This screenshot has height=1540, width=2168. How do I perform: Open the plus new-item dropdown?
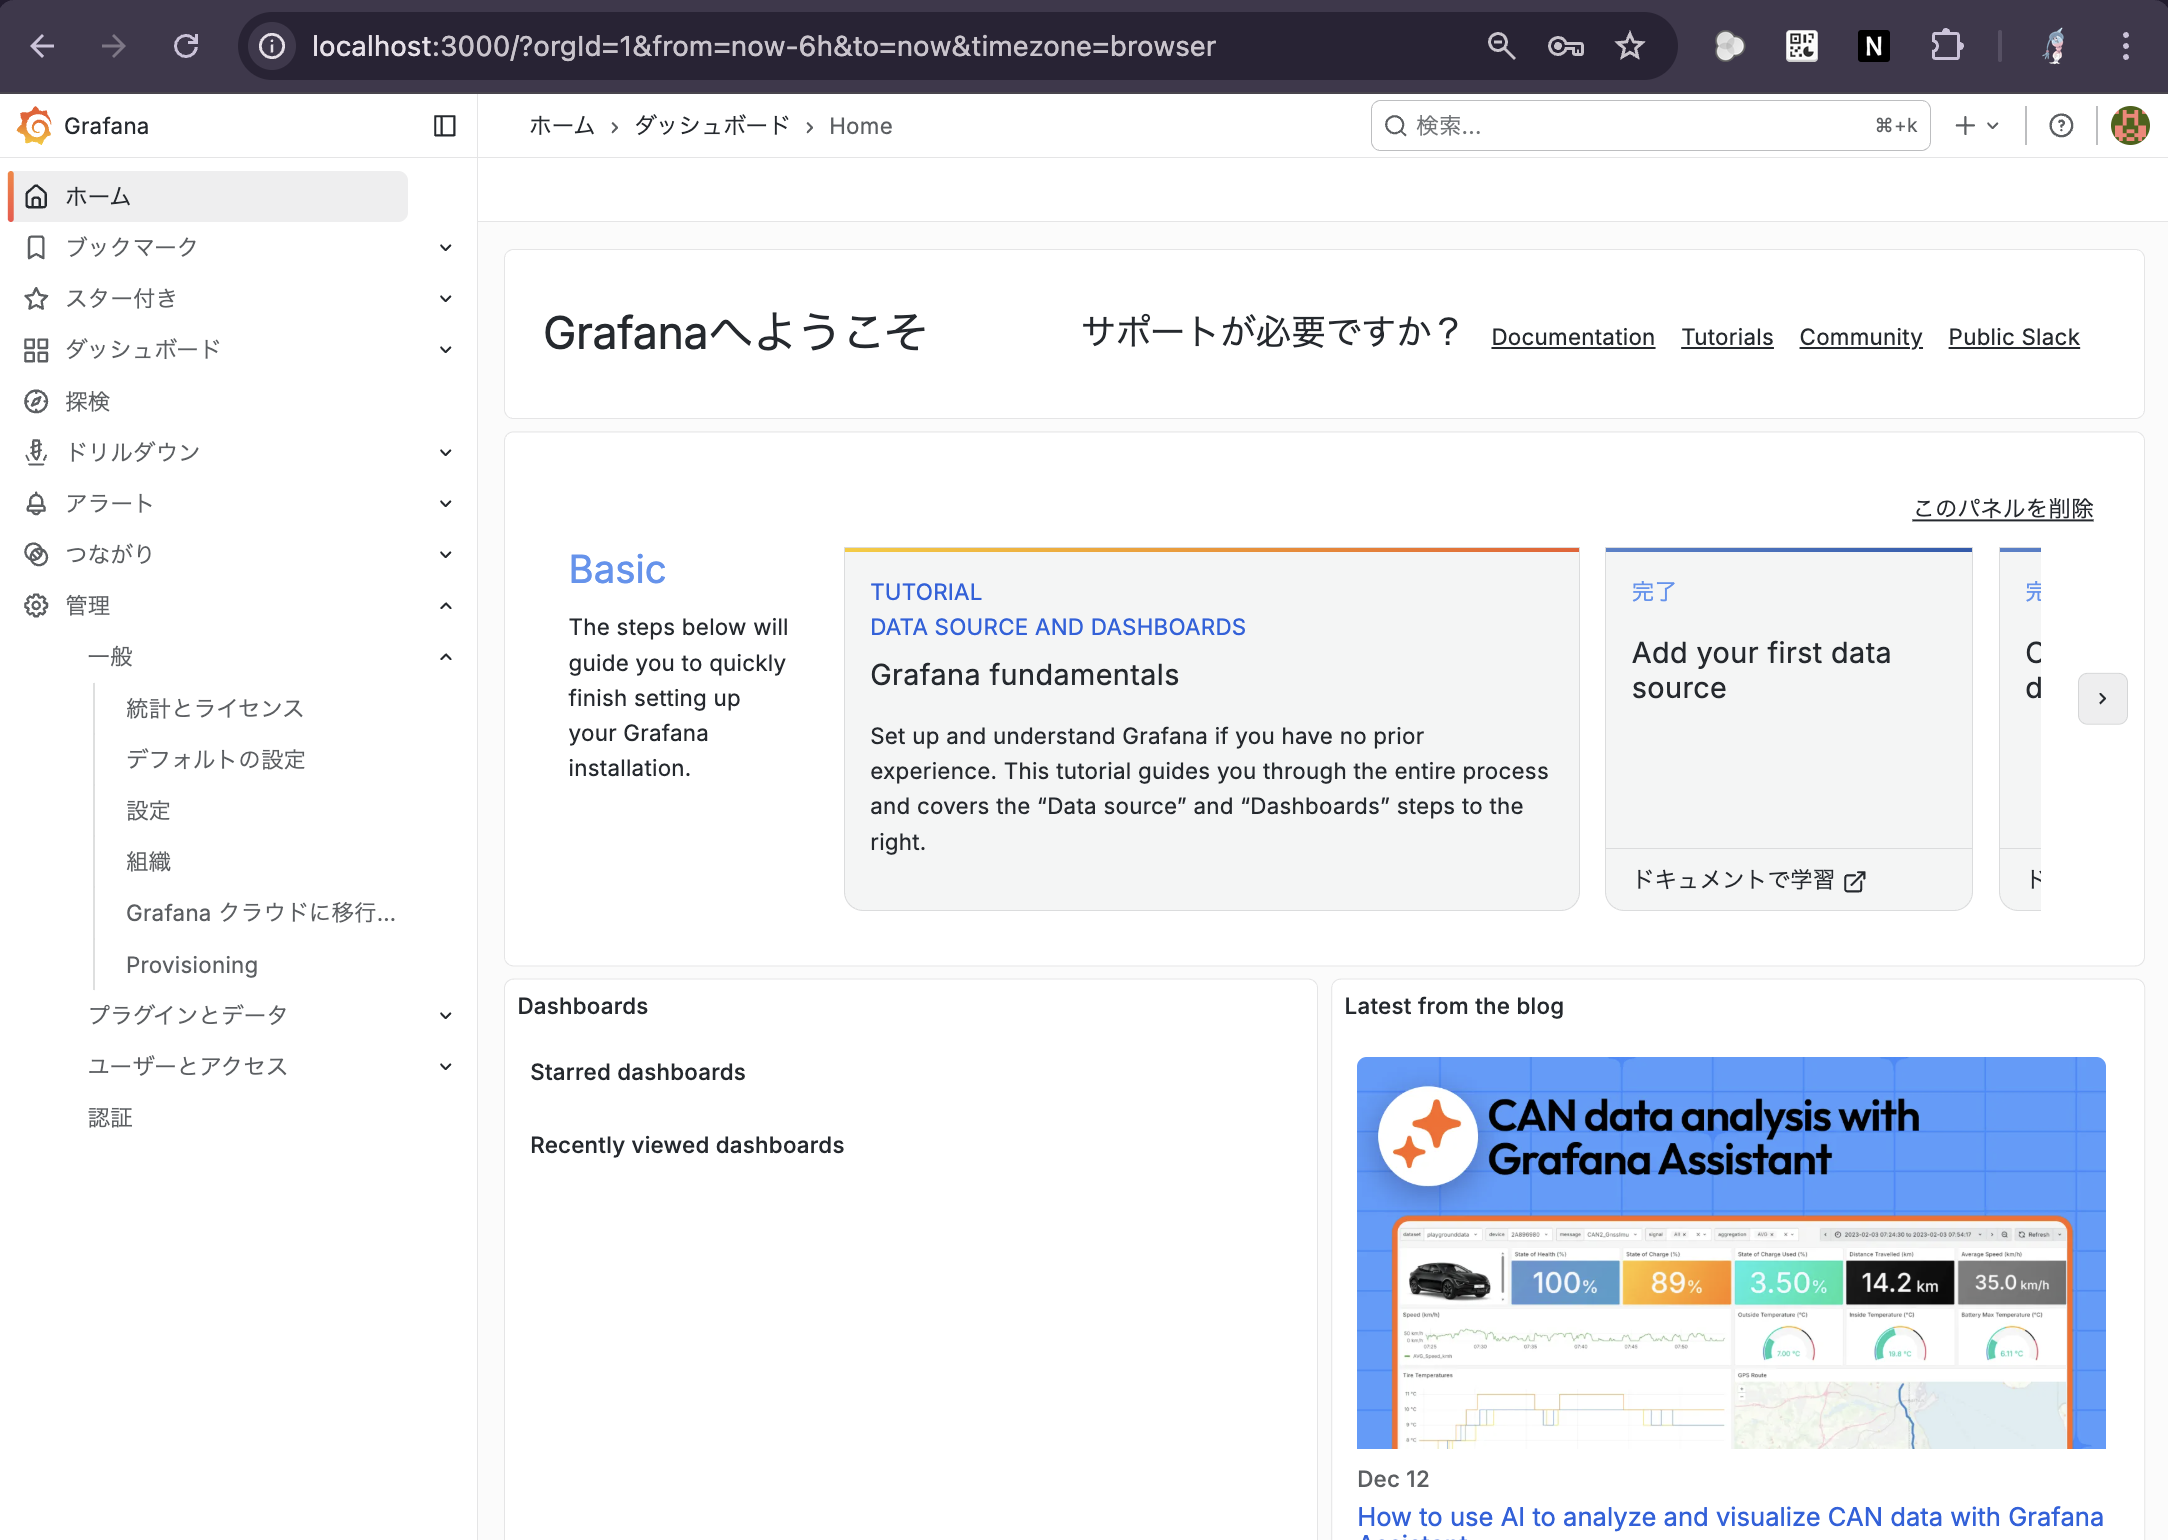[x=1976, y=126]
